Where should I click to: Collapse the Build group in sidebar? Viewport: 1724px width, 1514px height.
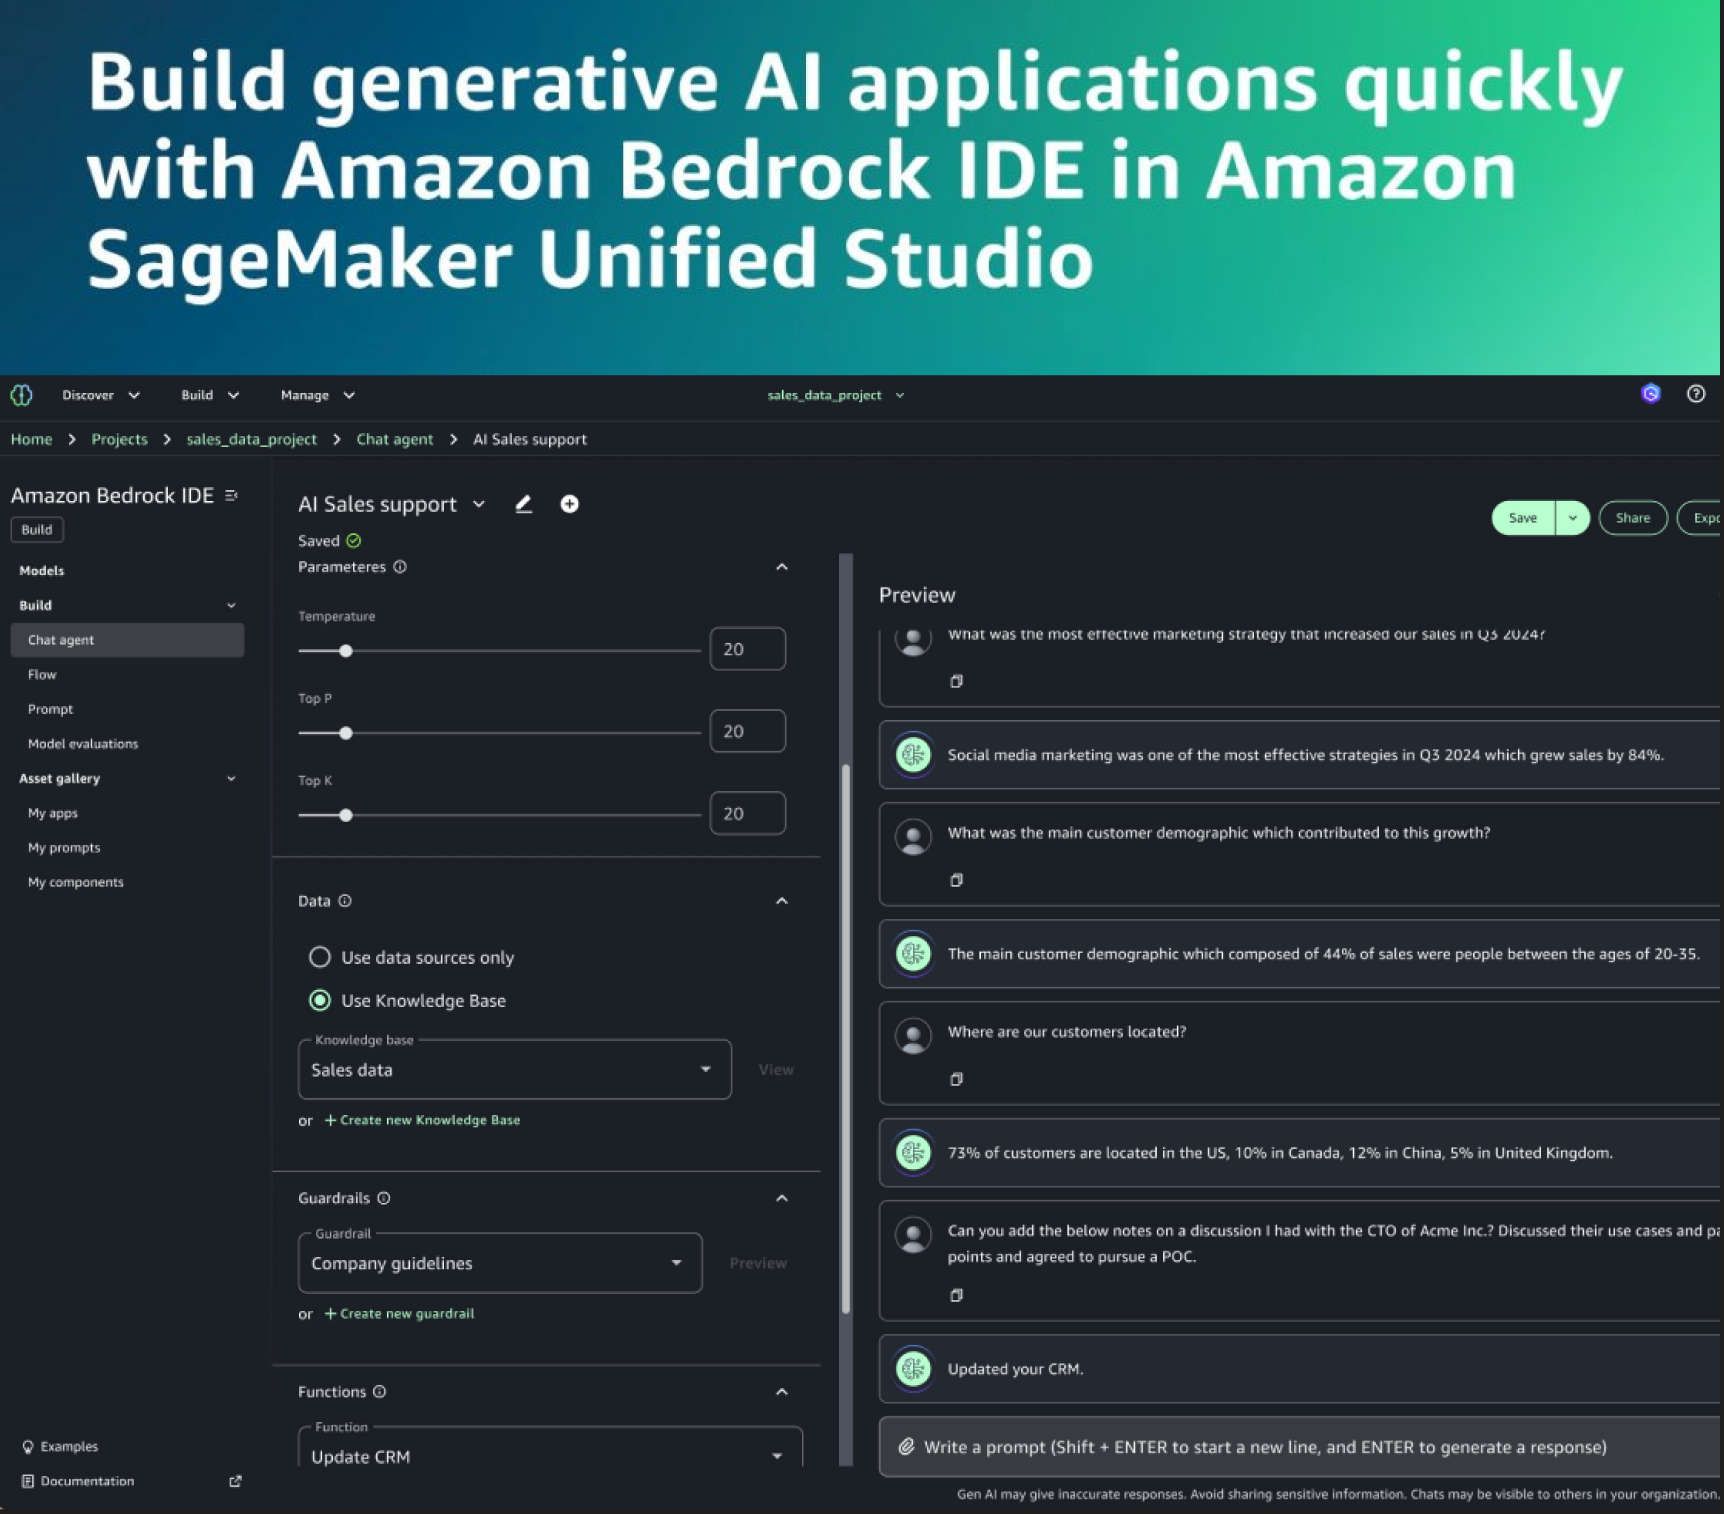231,605
